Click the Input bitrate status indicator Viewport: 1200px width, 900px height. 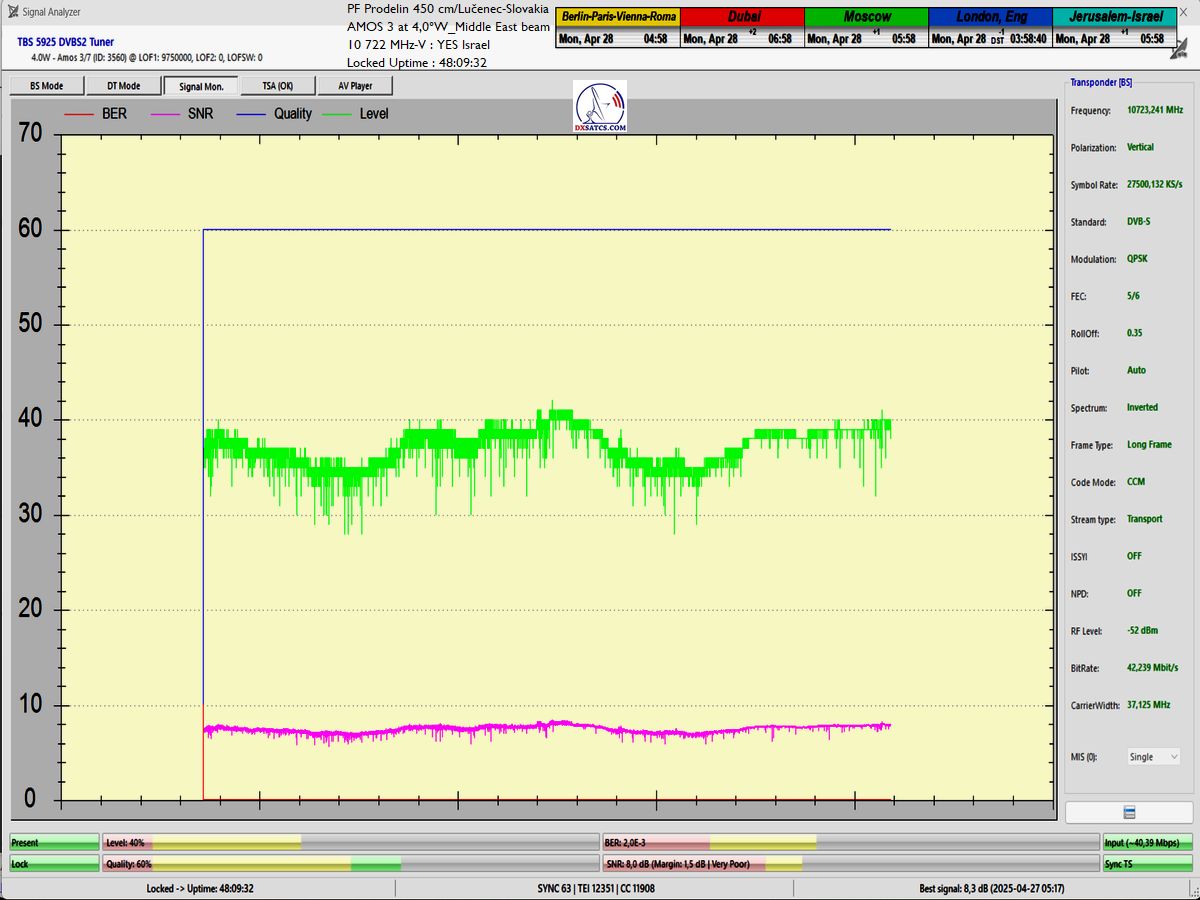click(x=1147, y=843)
